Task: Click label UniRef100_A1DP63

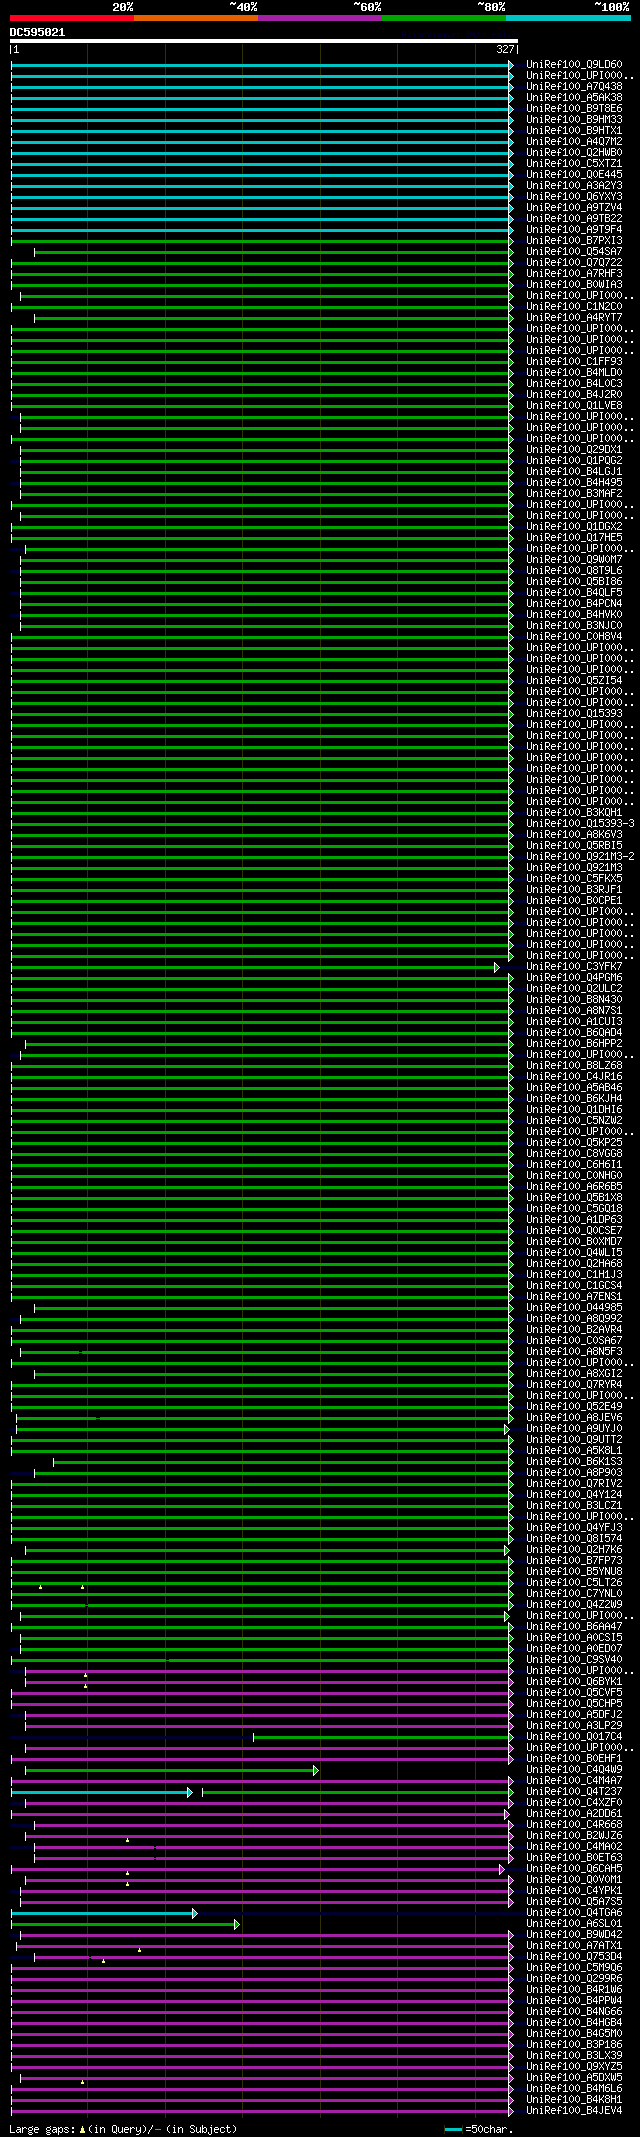Action: coord(574,1220)
